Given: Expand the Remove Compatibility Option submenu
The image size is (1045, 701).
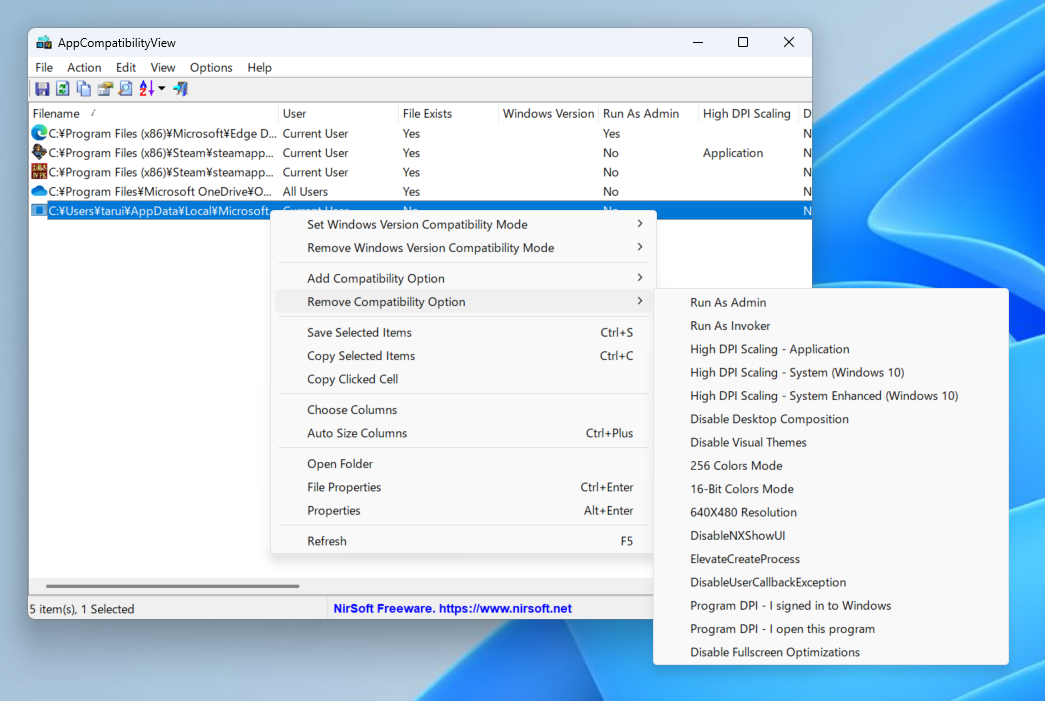Looking at the screenshot, I should [x=463, y=302].
